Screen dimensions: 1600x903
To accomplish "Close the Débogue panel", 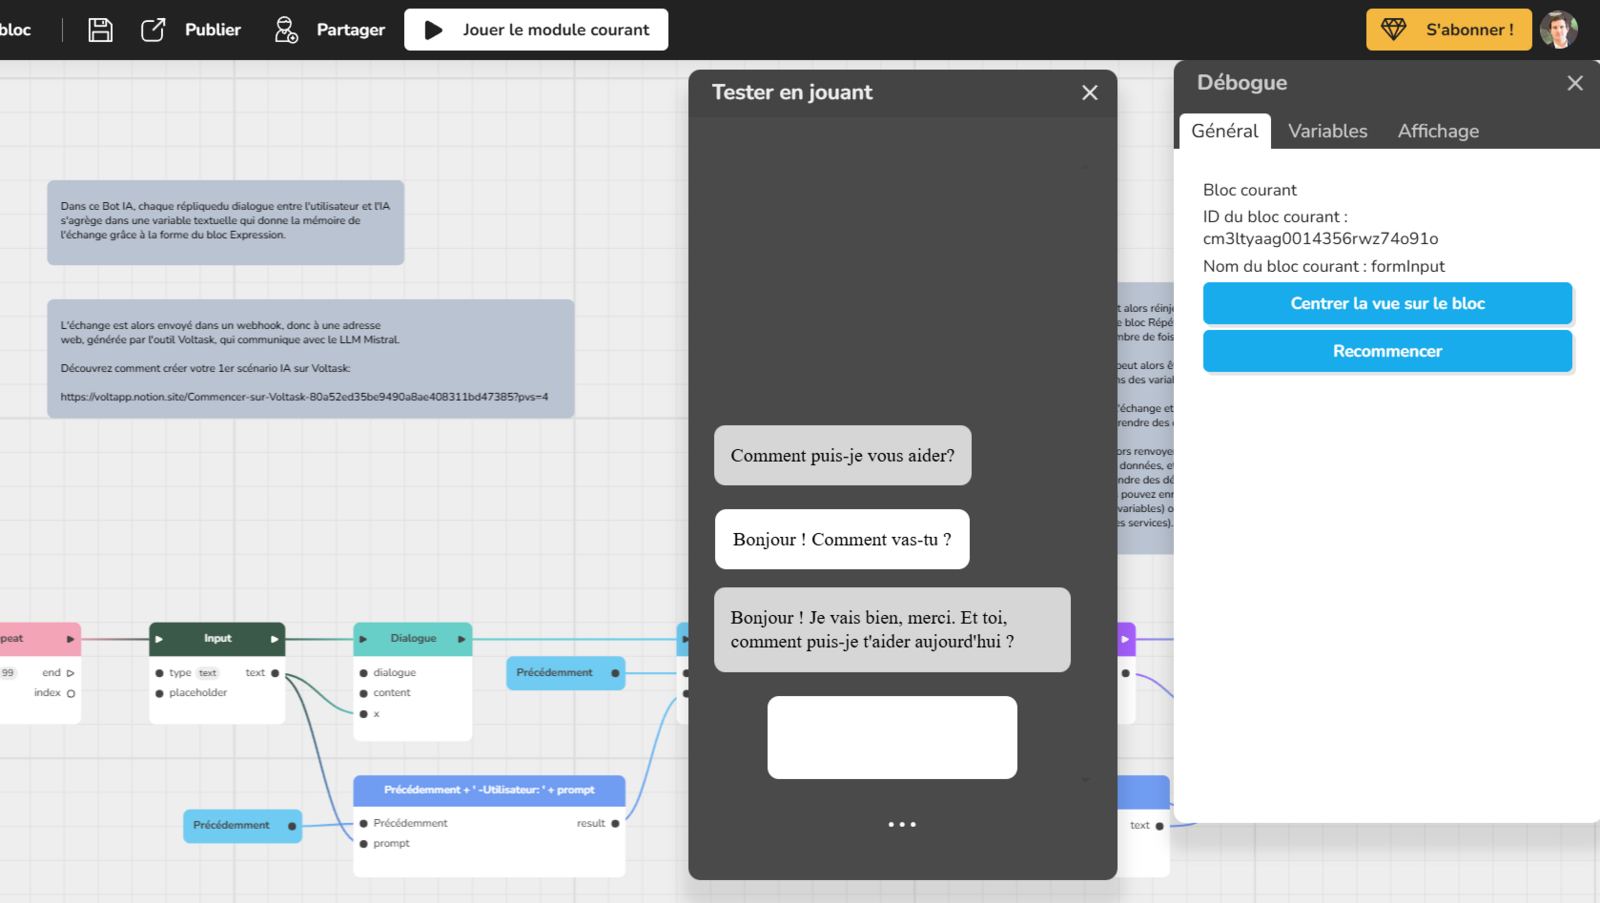I will 1575,83.
